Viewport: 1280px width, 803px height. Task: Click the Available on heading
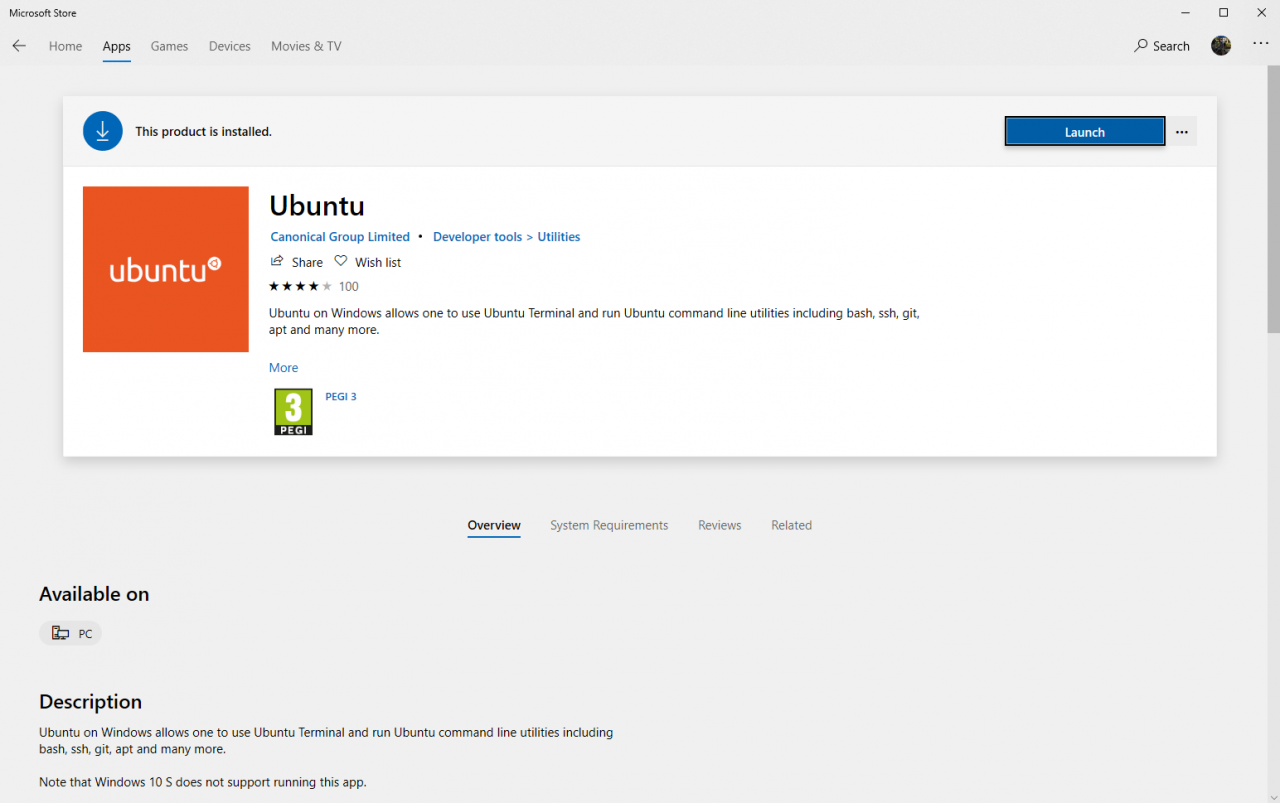pyautogui.click(x=94, y=594)
